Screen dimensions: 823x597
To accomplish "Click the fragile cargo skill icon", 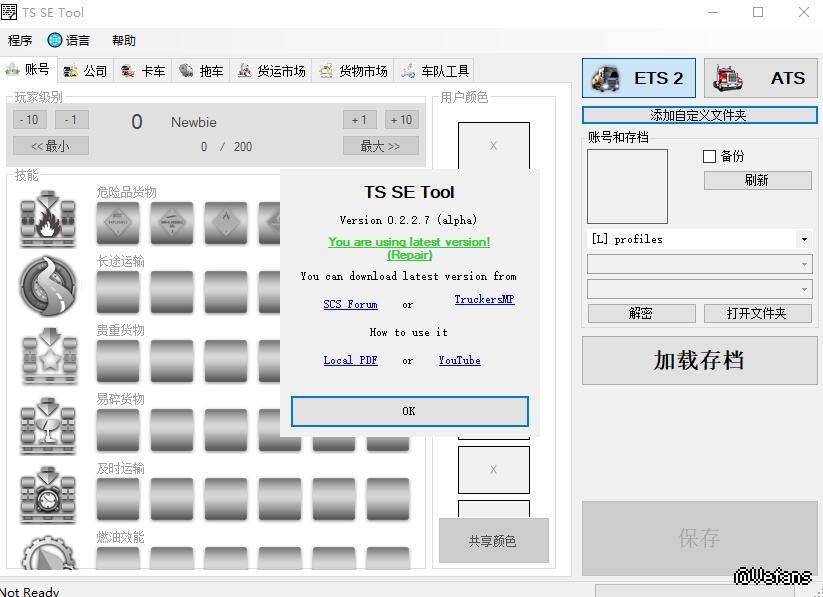I will pos(48,425).
